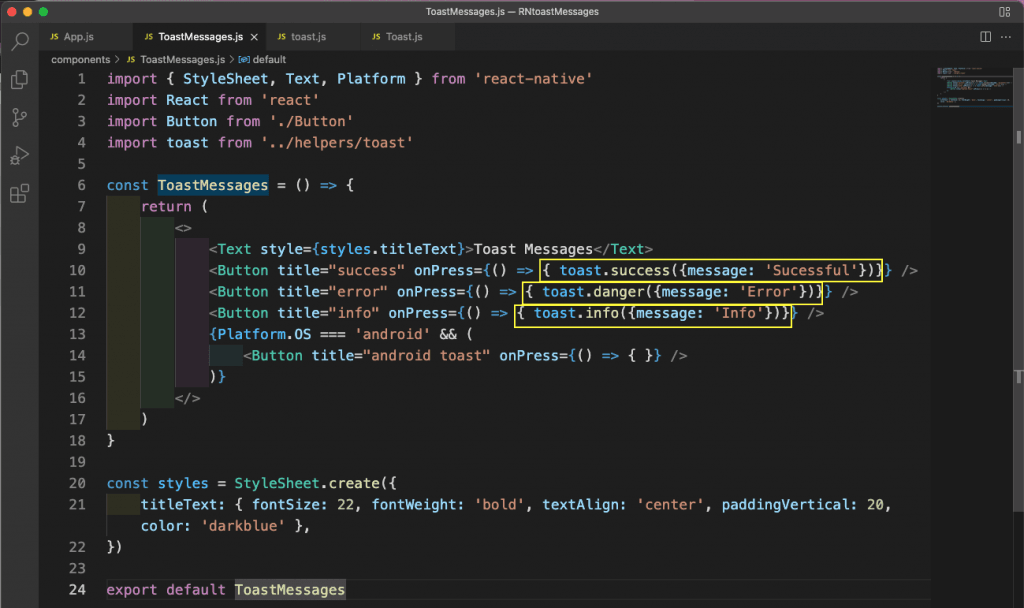The width and height of the screenshot is (1024, 608).
Task: Switch to the lowercase toast.js tab
Action: [x=308, y=37]
